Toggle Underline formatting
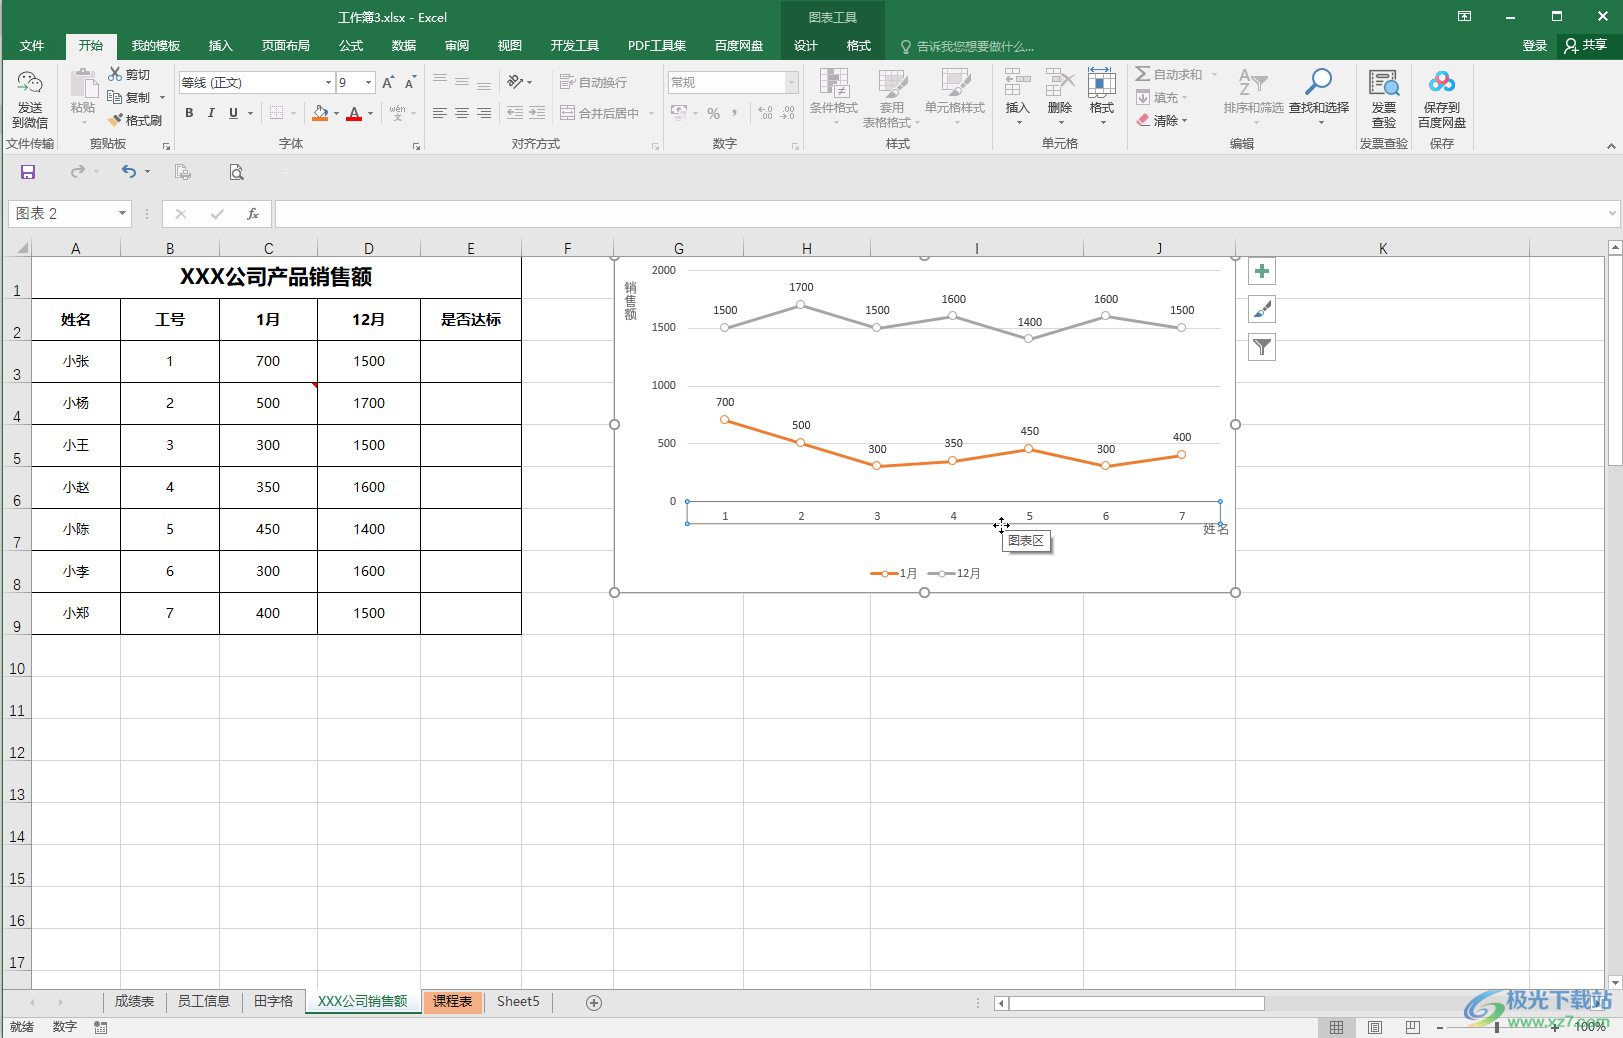Viewport: 1623px width, 1038px height. click(x=233, y=113)
